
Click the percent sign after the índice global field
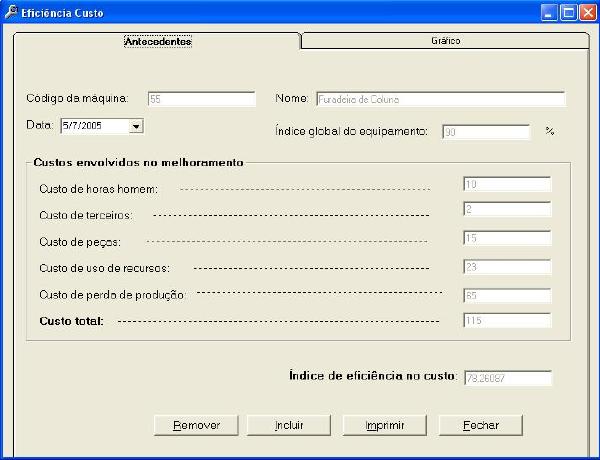click(550, 131)
